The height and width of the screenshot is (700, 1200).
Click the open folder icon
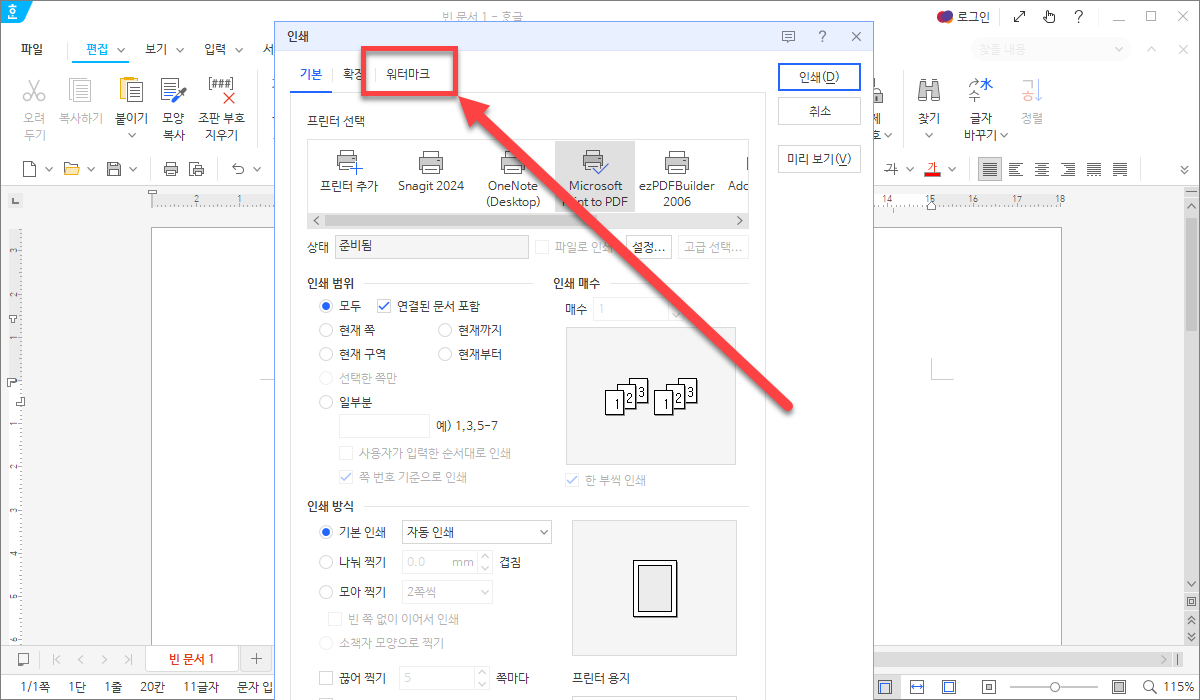click(72, 169)
